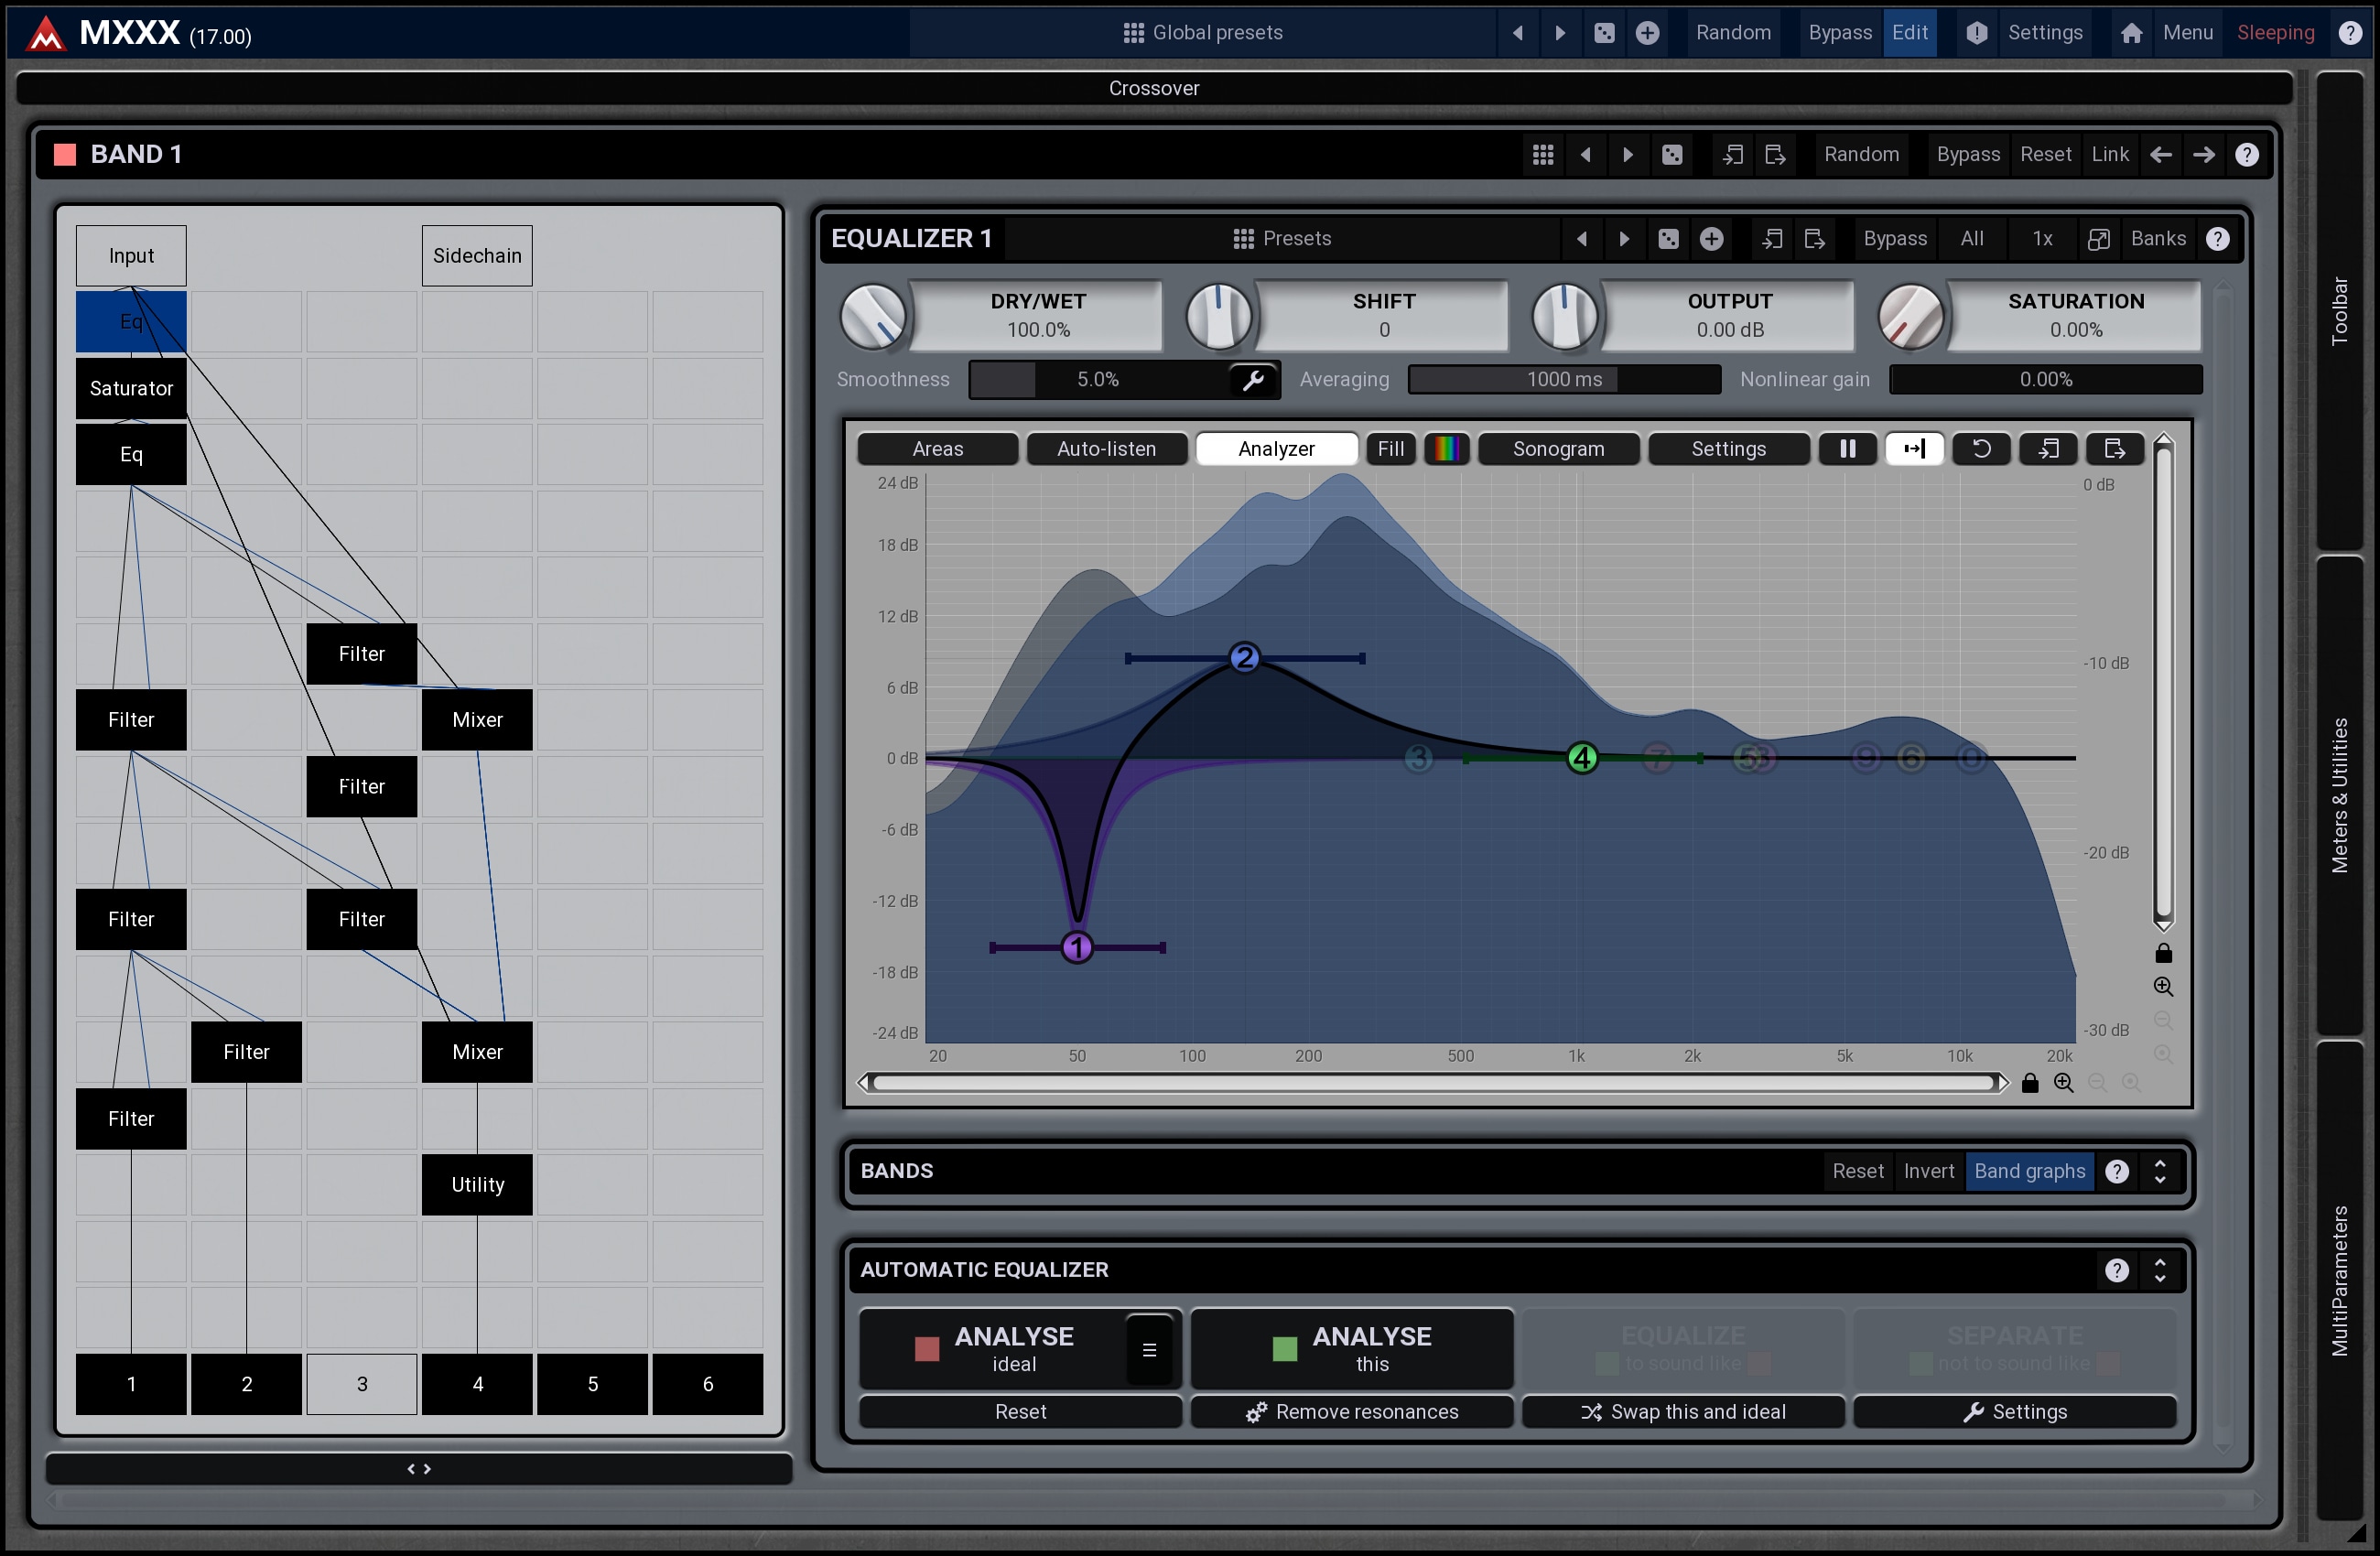The width and height of the screenshot is (2380, 1556).
Task: Click the Home icon in top bar
Action: [x=2131, y=33]
